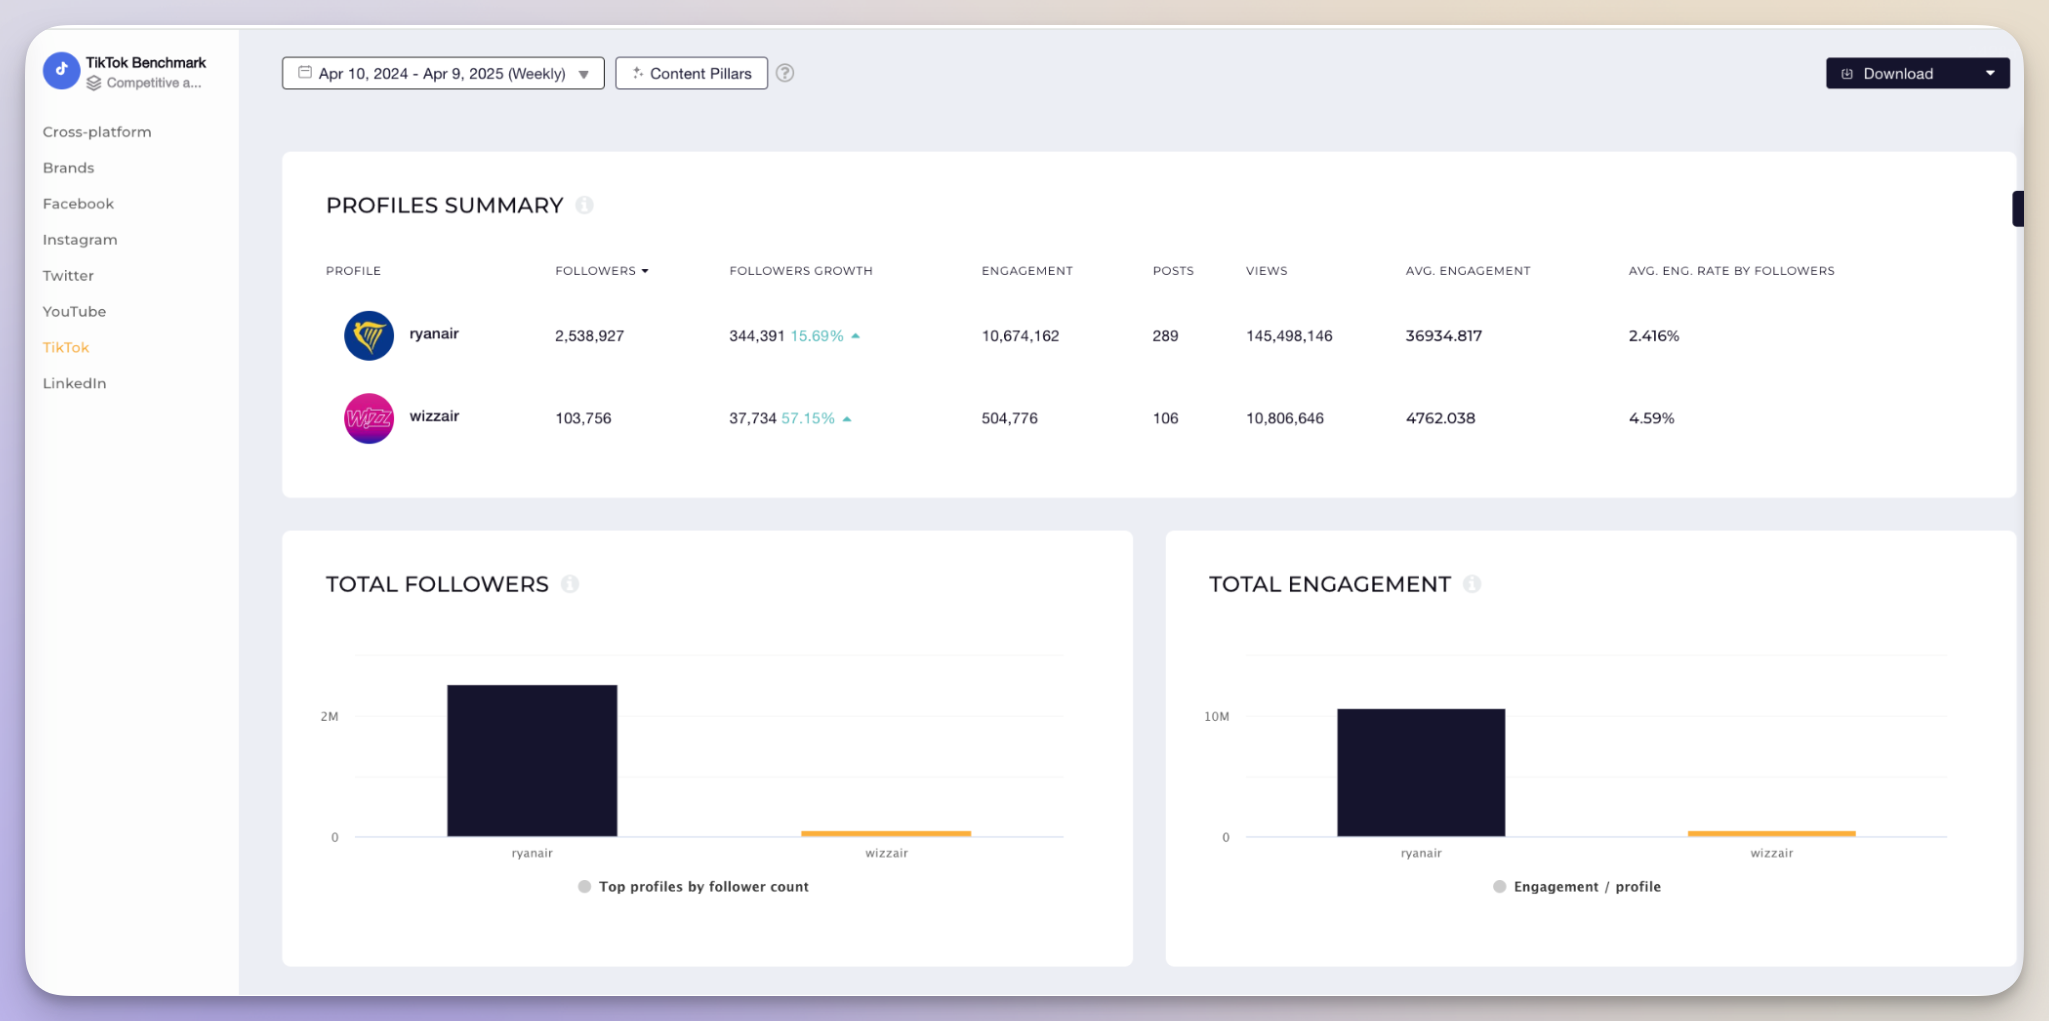Click wizzair posts count 106

[x=1165, y=418]
